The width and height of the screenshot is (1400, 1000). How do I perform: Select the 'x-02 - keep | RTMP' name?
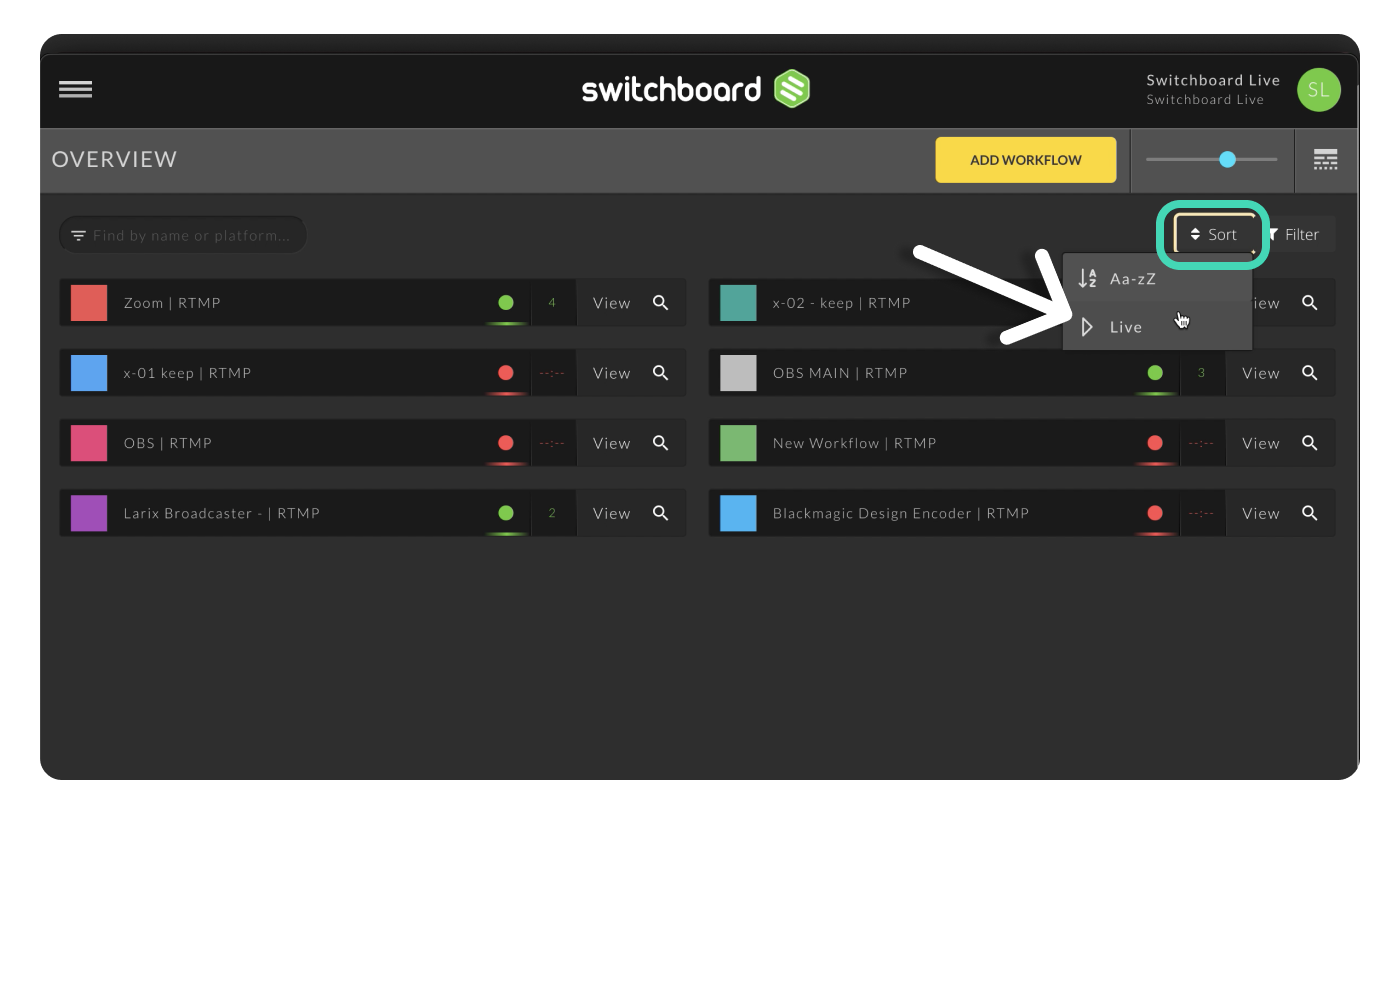point(842,303)
